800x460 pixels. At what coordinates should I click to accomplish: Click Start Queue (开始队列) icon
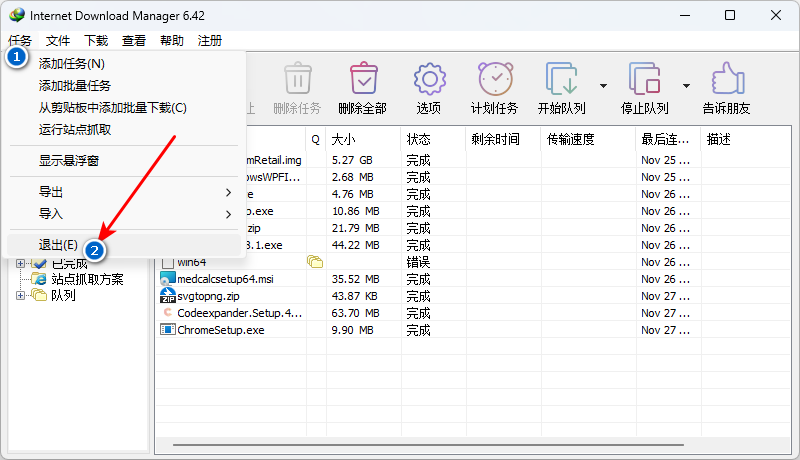coord(561,79)
